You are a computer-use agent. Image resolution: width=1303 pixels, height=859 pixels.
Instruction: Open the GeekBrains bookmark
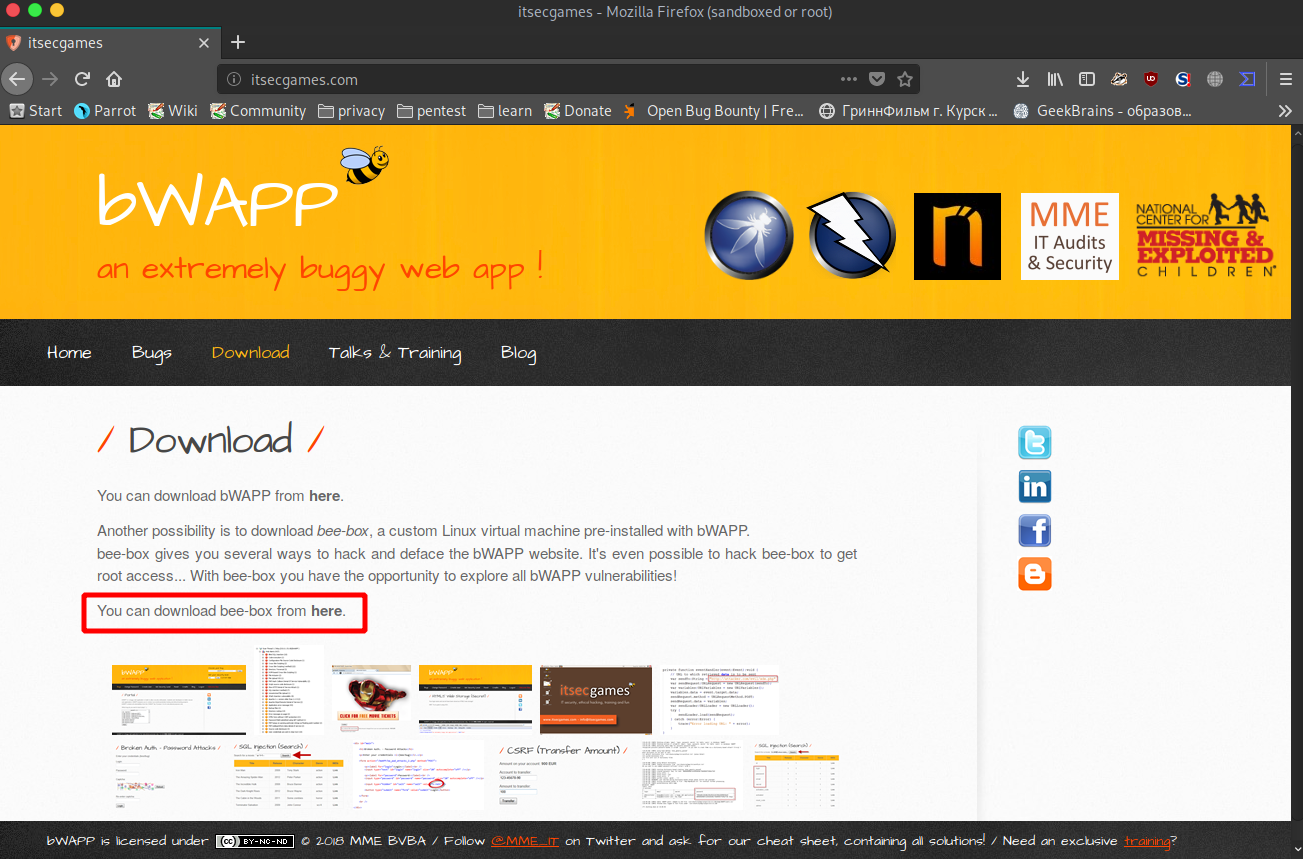coord(1103,111)
